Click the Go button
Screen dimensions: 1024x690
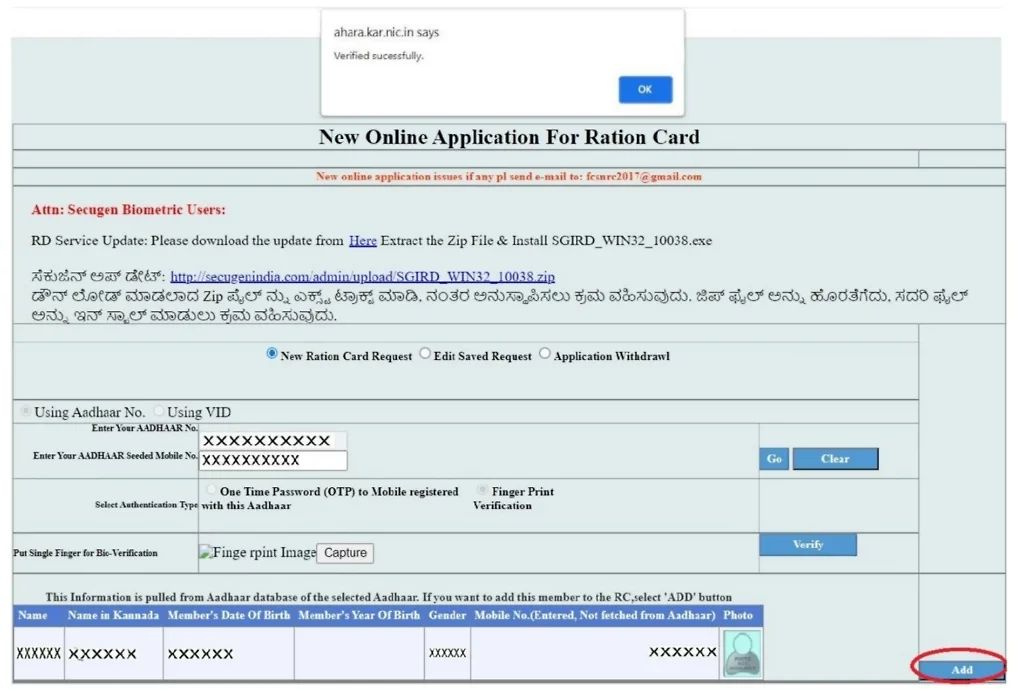tap(774, 458)
